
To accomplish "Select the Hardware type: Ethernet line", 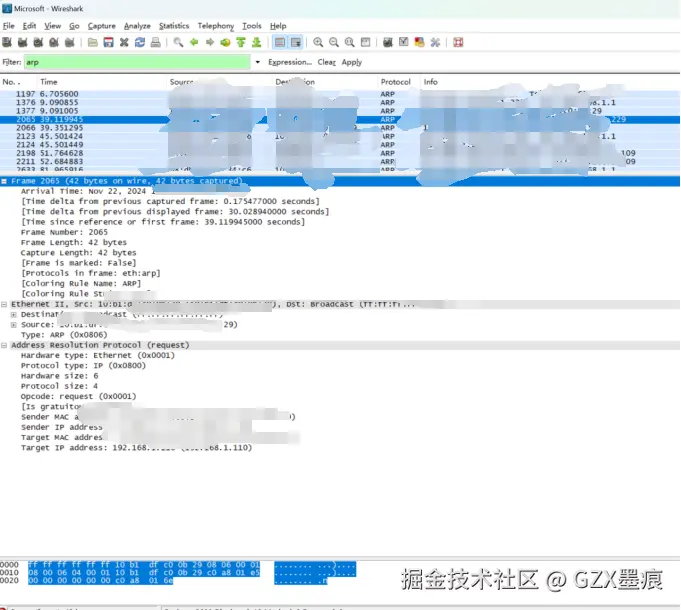I will pos(98,355).
